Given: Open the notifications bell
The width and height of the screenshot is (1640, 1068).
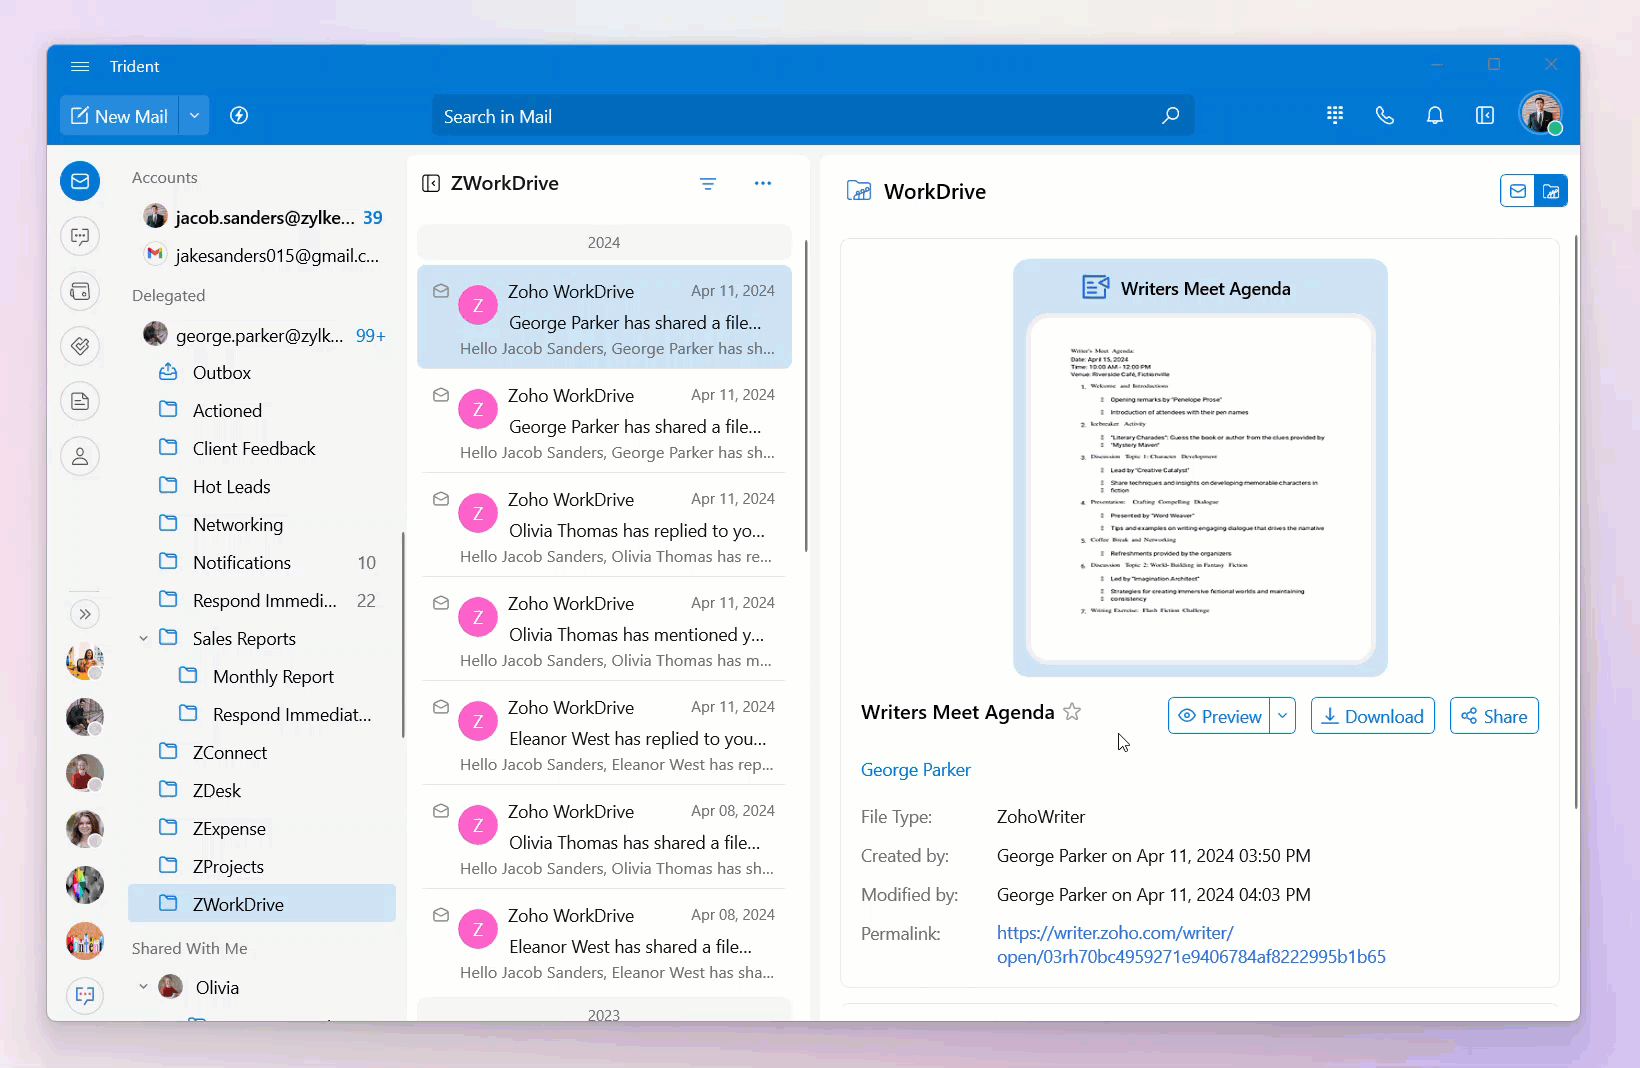Looking at the screenshot, I should click(1435, 115).
